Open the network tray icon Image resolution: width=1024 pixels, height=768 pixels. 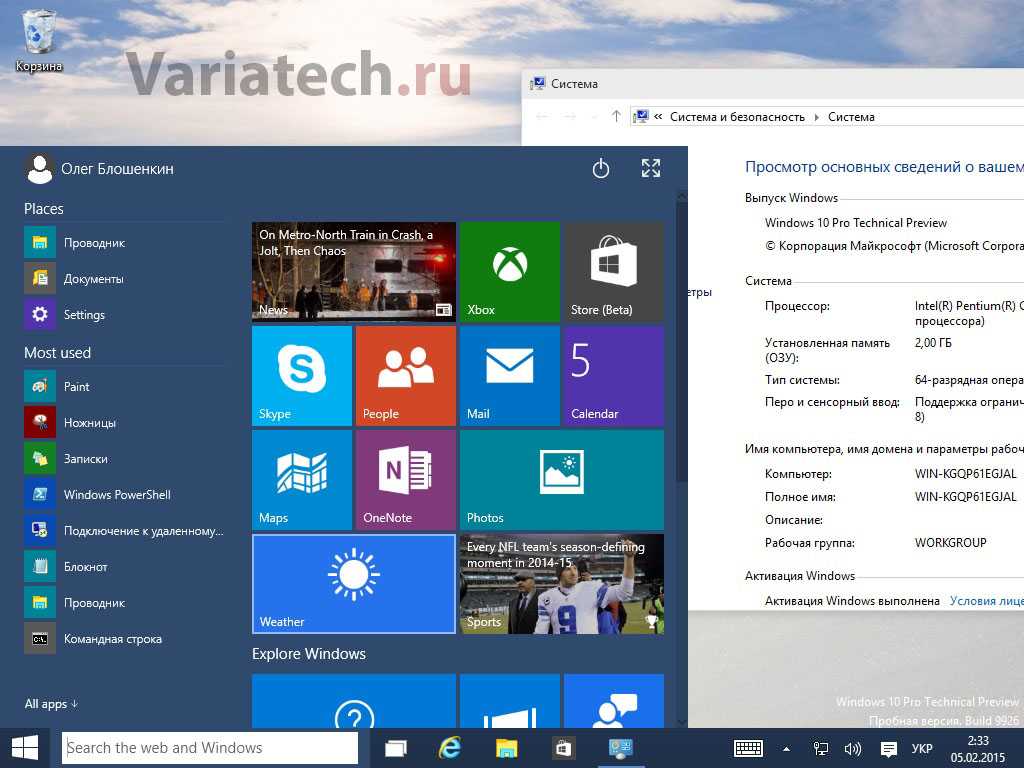[x=820, y=748]
